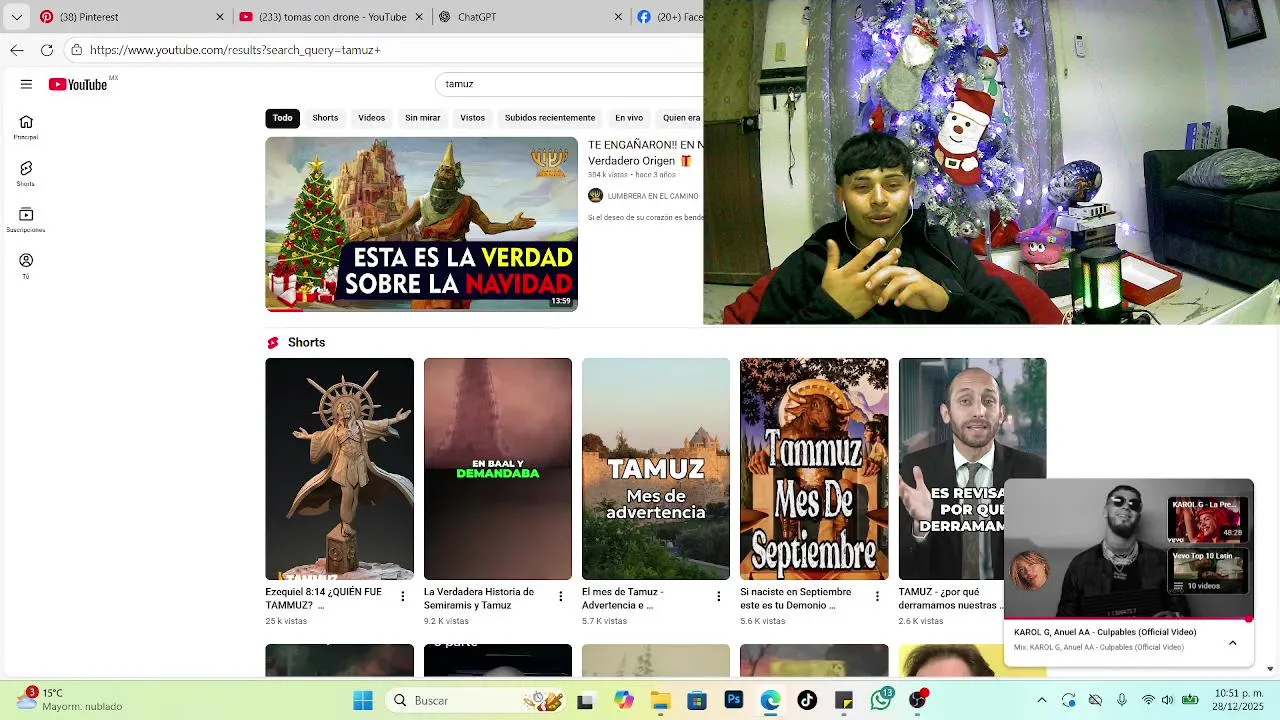
Task: Open the Ezequiel 8:14 QUIÉN FUE TAMMUZ short
Action: coord(339,469)
